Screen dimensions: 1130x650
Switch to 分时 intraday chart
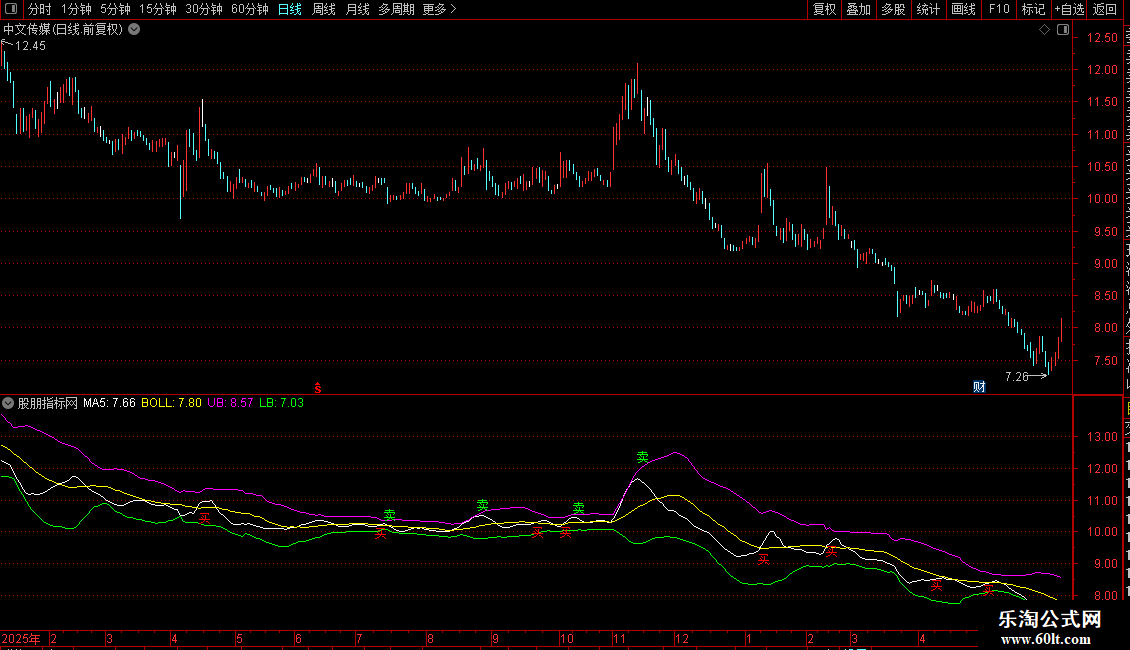[40, 9]
